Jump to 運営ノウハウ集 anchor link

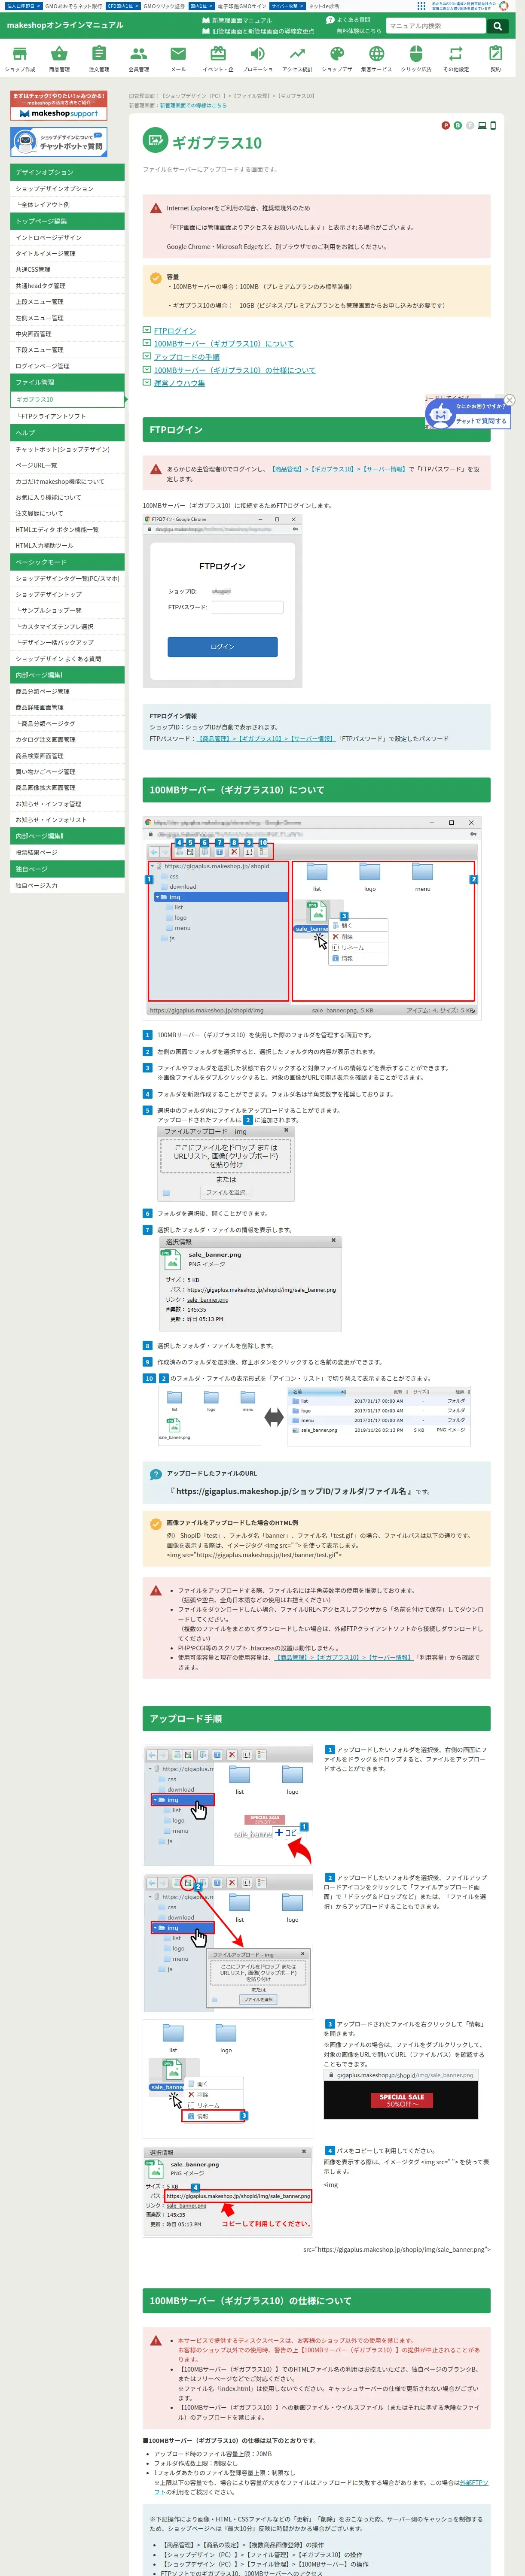tap(179, 383)
